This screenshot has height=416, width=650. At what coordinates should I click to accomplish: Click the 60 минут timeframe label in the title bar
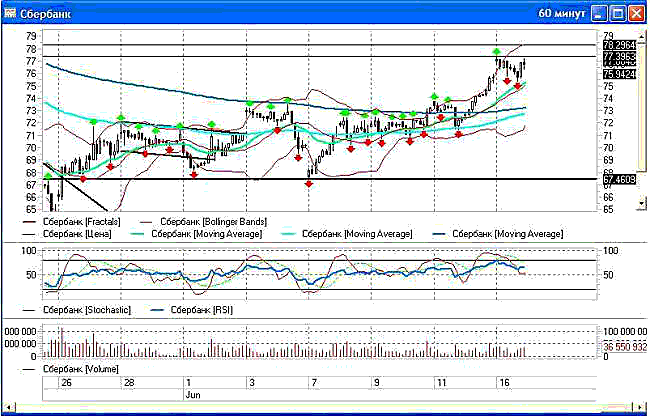[562, 13]
